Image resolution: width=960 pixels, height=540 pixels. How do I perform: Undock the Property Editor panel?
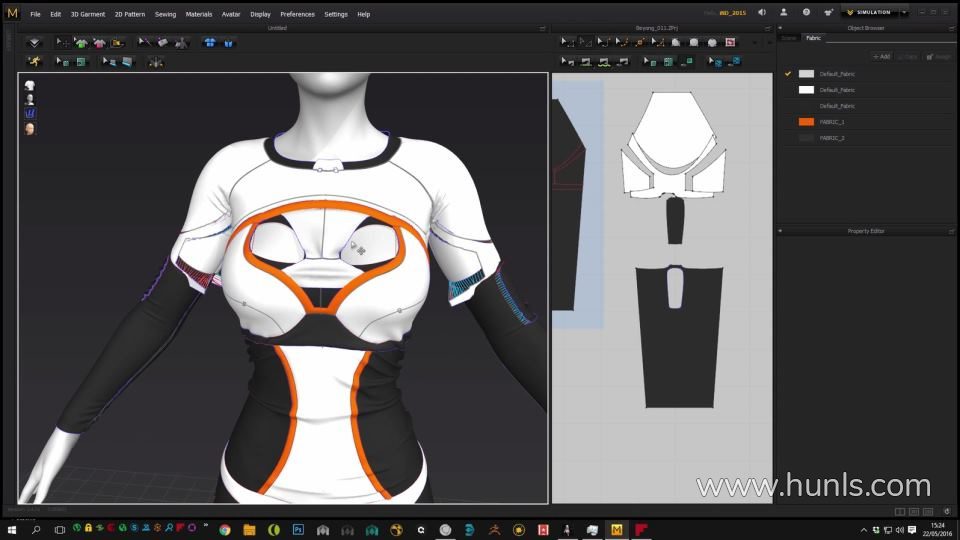[951, 231]
